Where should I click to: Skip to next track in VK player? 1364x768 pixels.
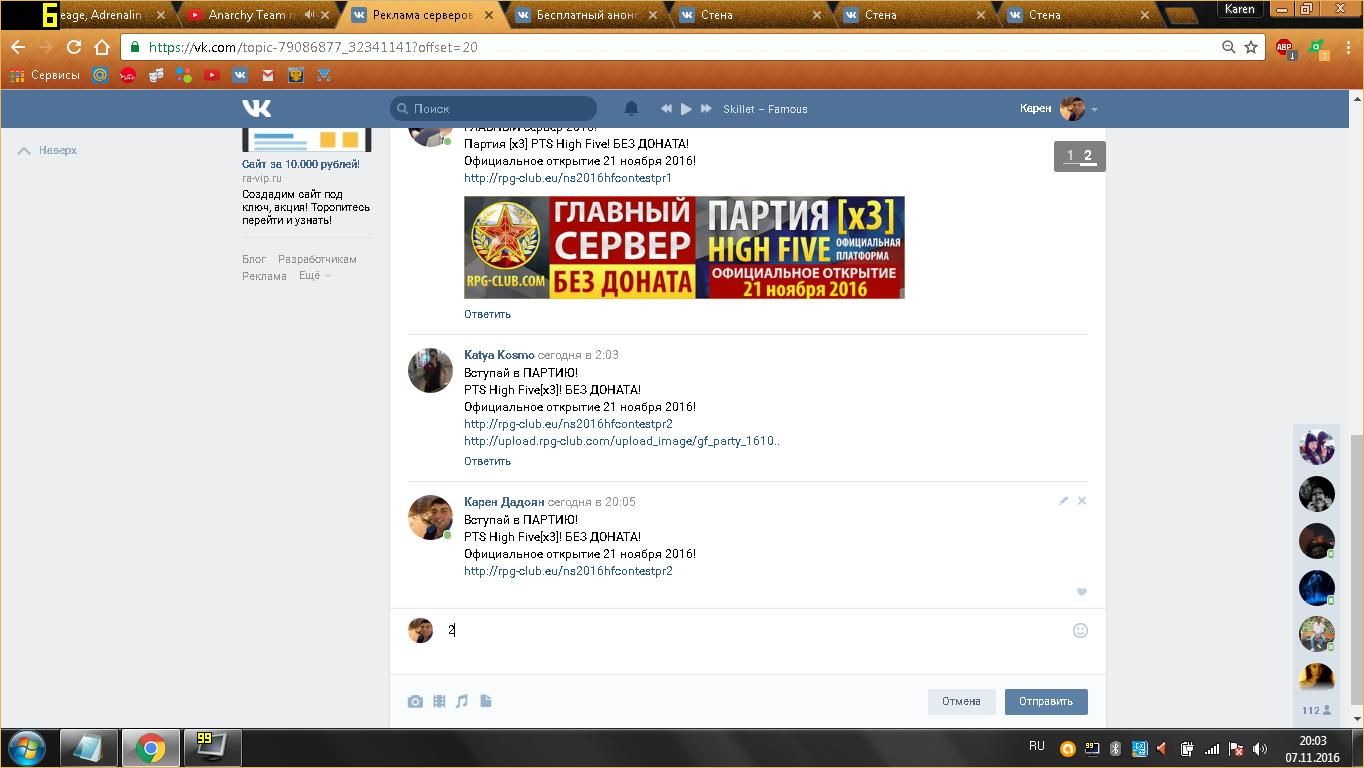pos(706,108)
